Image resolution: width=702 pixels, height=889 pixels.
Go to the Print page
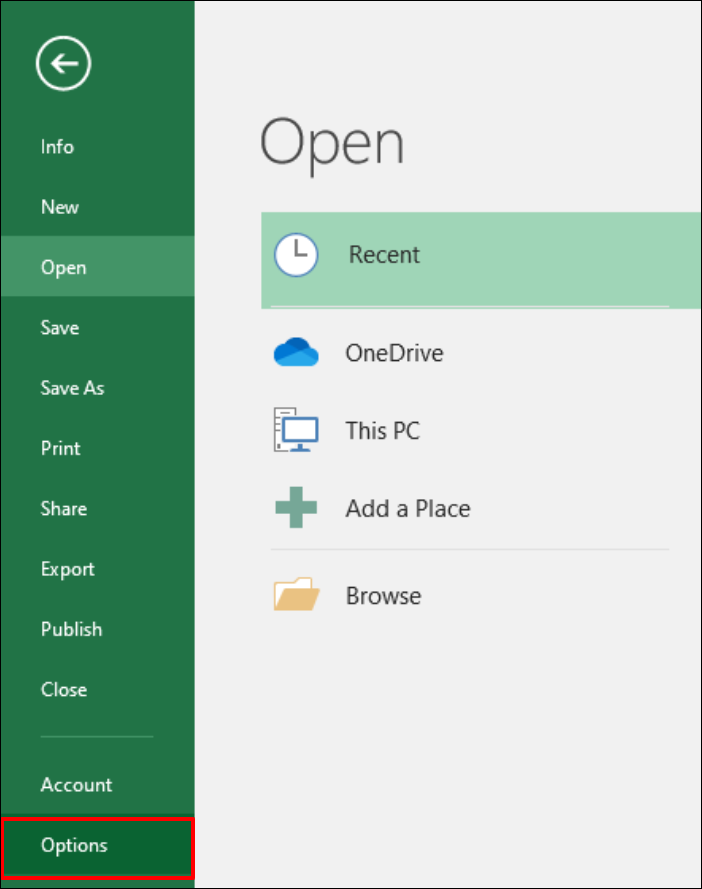[x=60, y=448]
